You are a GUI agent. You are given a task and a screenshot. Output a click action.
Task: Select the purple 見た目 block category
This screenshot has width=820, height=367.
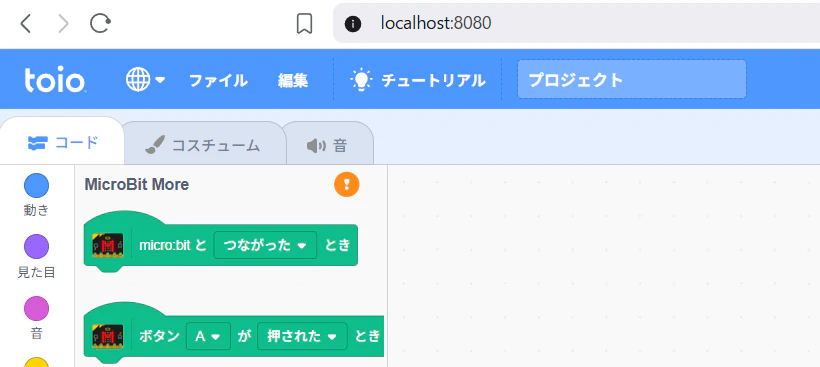(36, 257)
